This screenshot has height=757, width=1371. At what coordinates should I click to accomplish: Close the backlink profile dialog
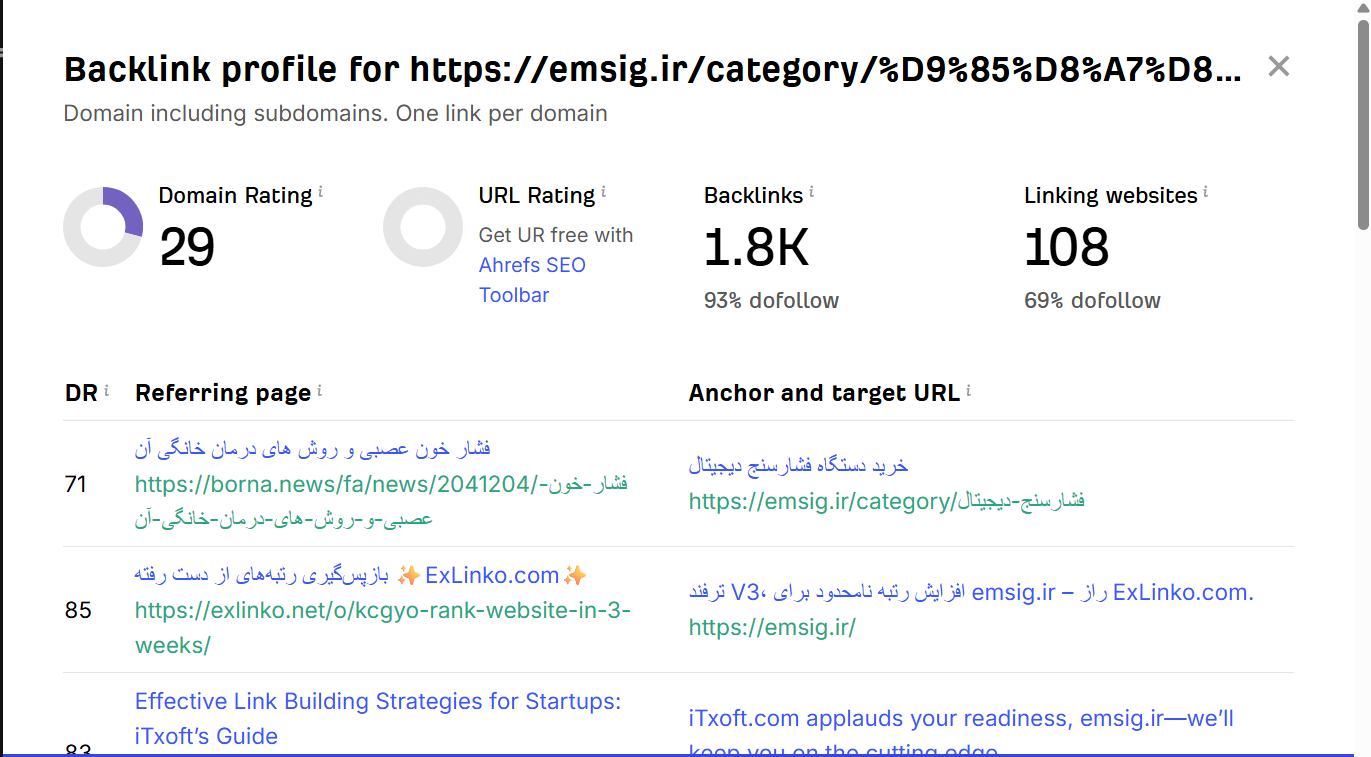click(x=1278, y=67)
